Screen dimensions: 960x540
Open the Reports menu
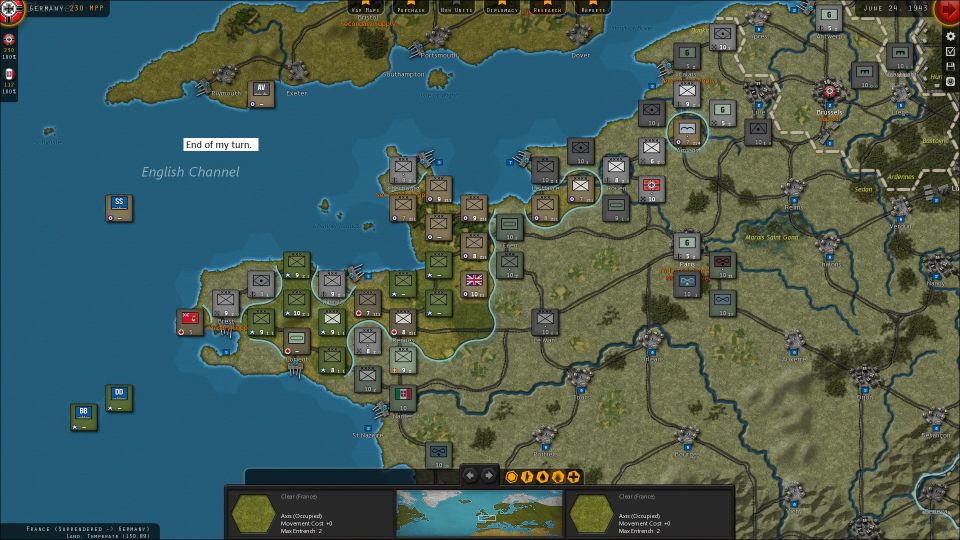593,7
